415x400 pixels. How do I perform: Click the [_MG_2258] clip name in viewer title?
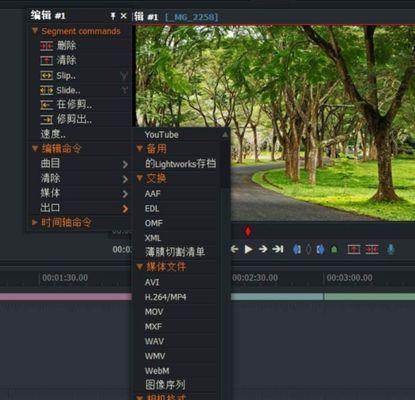pyautogui.click(x=192, y=17)
